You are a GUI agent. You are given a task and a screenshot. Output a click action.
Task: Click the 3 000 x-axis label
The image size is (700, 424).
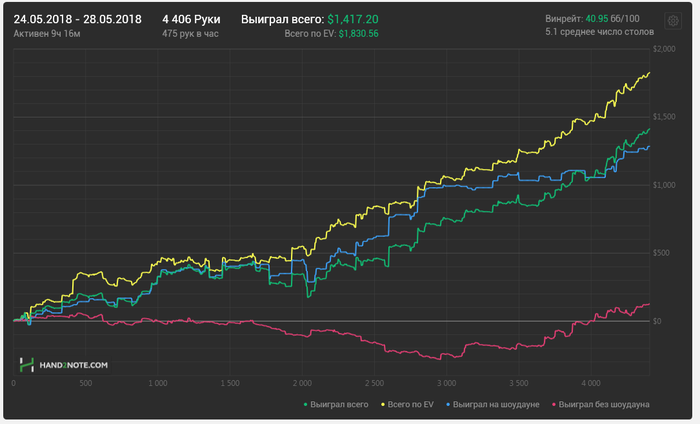point(446,383)
